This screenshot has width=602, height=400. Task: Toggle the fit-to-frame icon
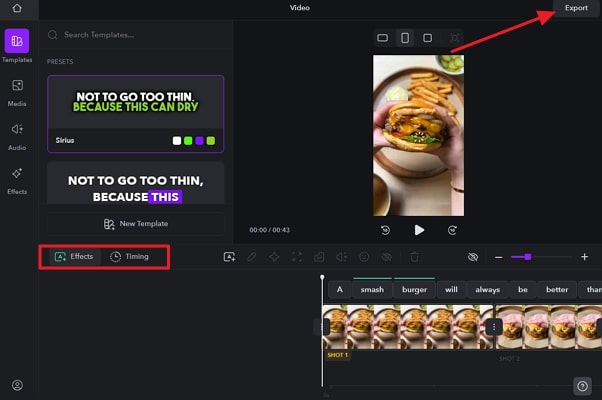pos(455,38)
